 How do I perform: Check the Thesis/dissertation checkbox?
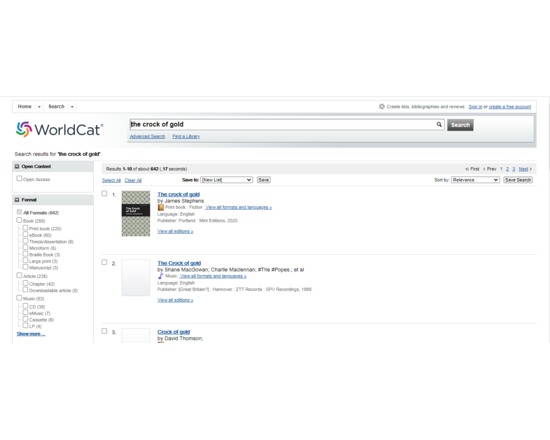click(x=25, y=241)
